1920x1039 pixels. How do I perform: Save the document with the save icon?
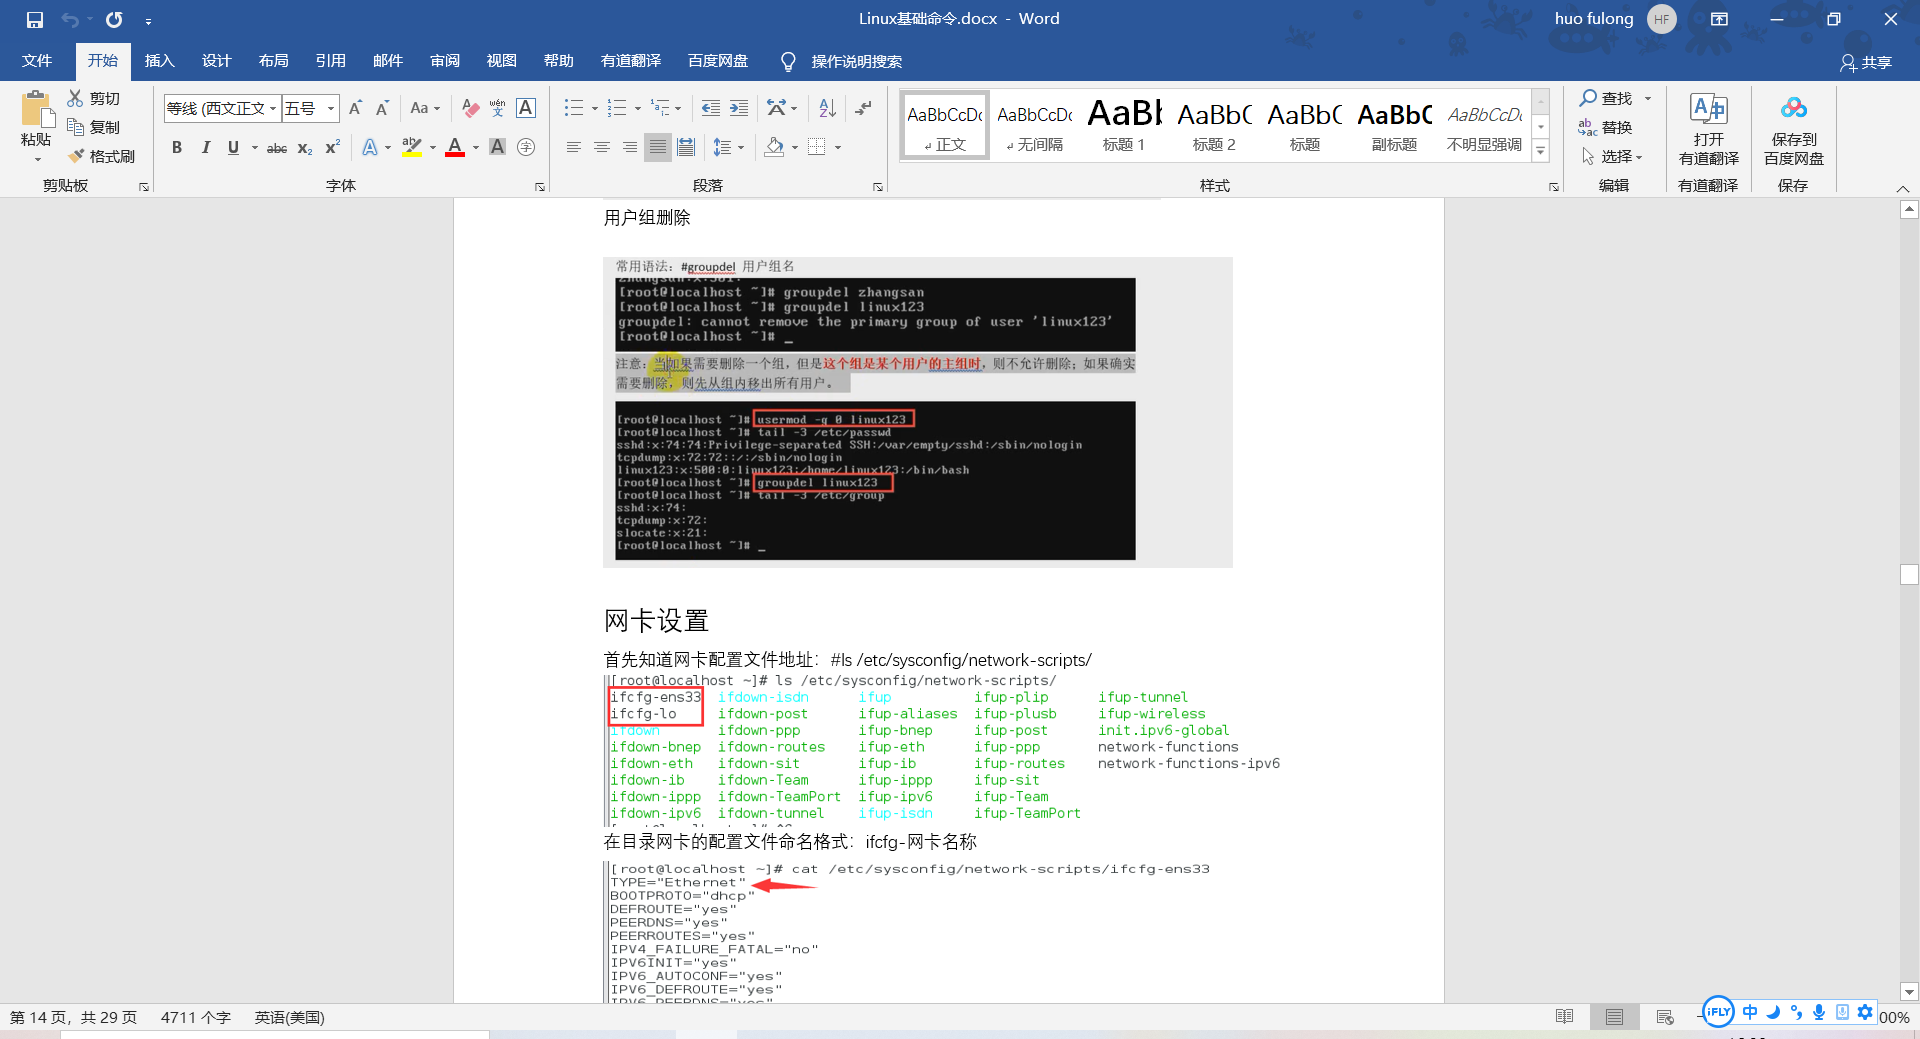point(35,19)
